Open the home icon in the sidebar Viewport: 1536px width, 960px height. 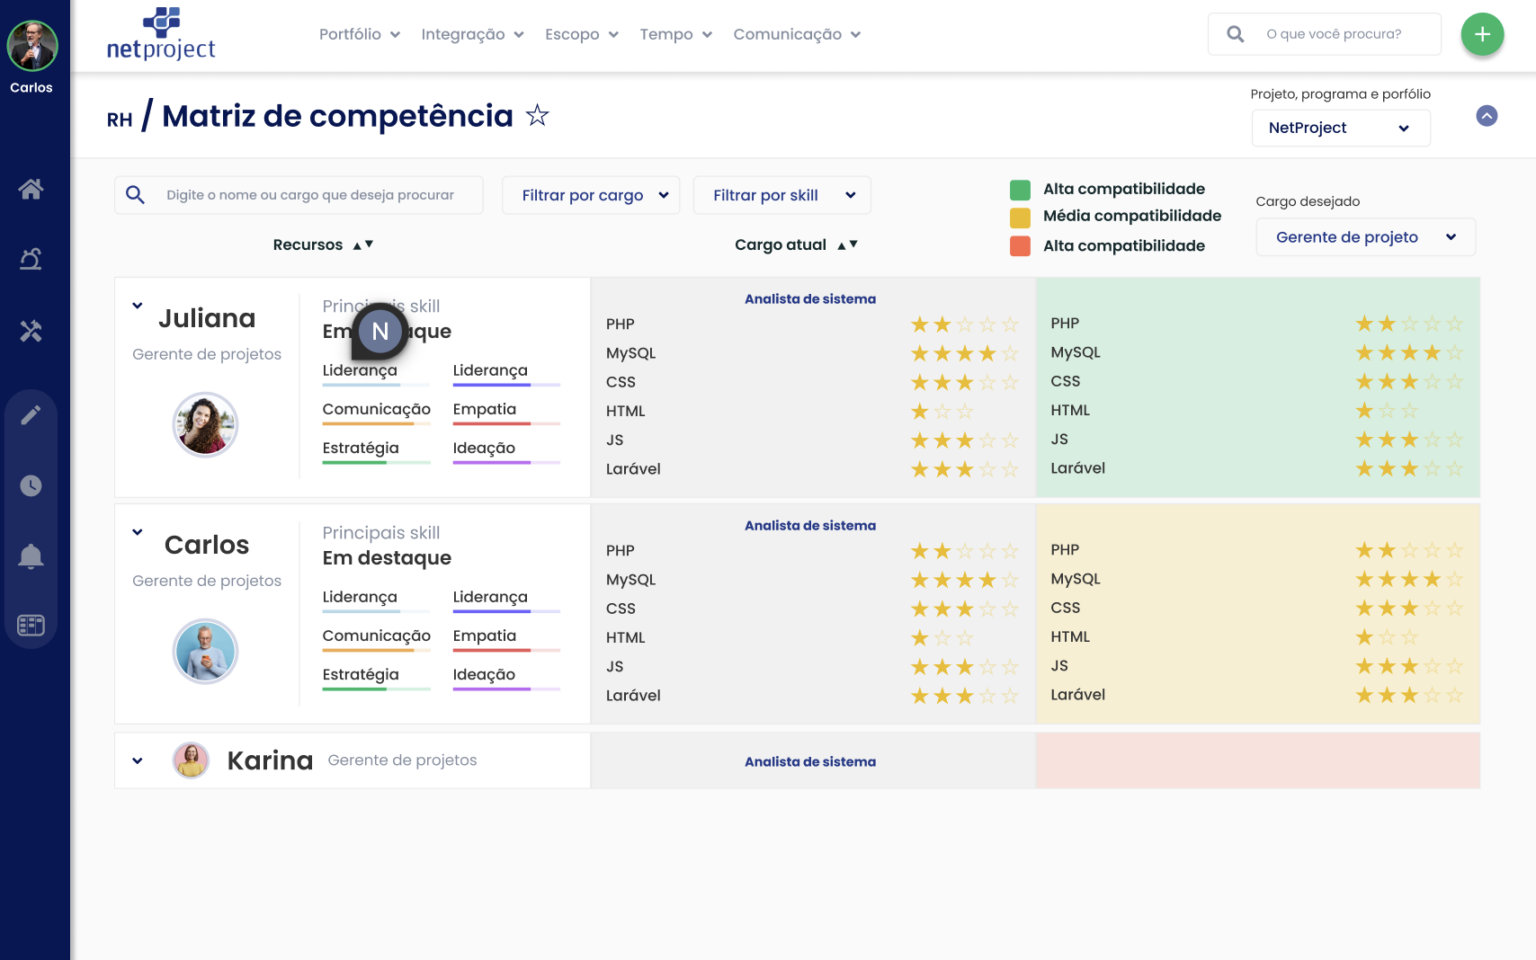[x=31, y=189]
